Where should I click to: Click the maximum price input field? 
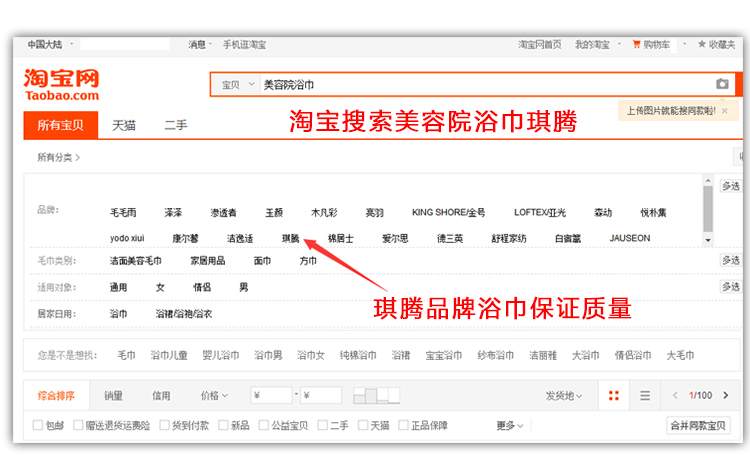click(x=320, y=395)
